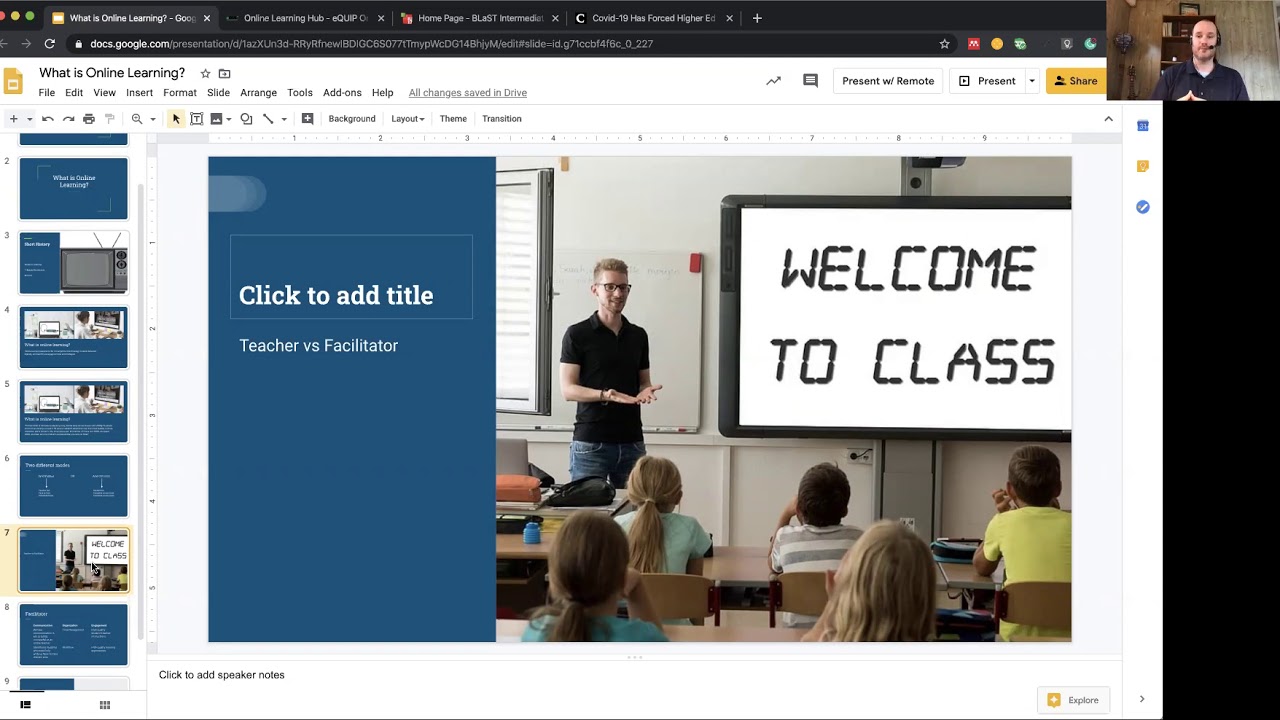Click the Theme button
This screenshot has width=1280, height=720.
(453, 119)
